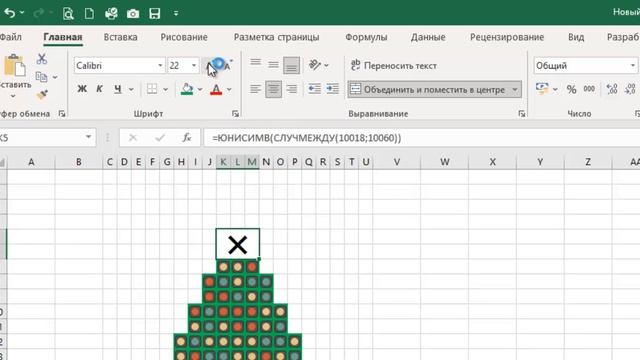Decrease indent icon
The image size is (640, 360).
pyautogui.click(x=314, y=89)
